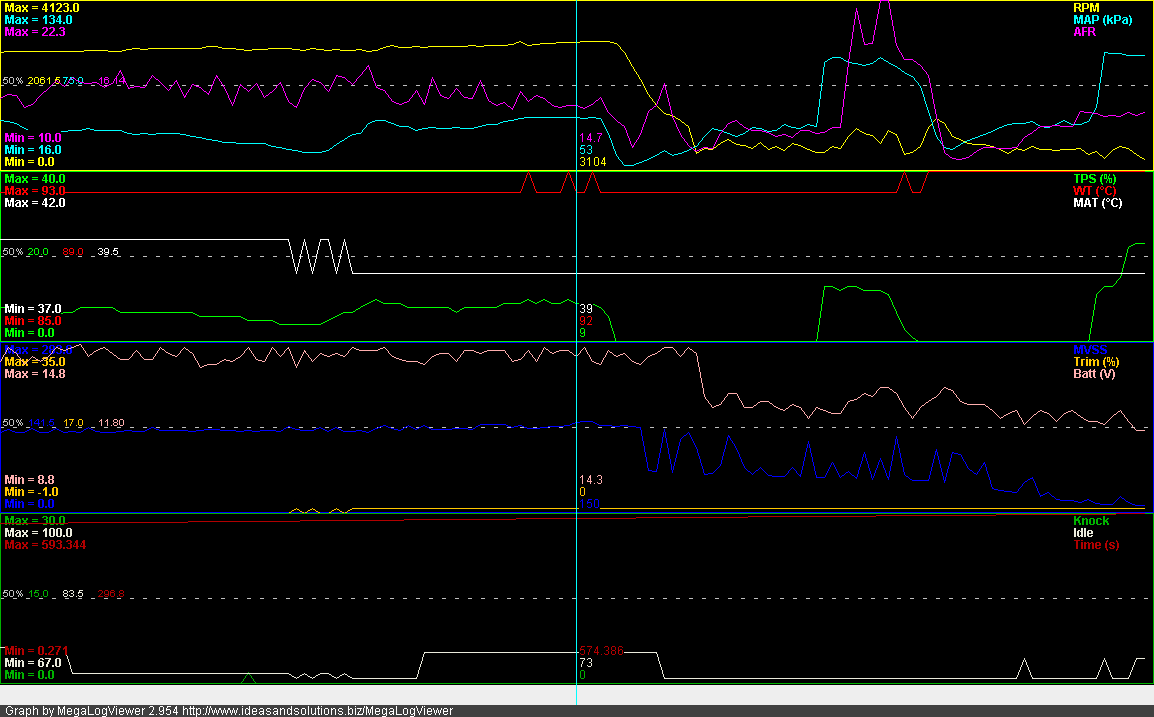
Task: Select the green Knock legend label
Action: click(1091, 520)
